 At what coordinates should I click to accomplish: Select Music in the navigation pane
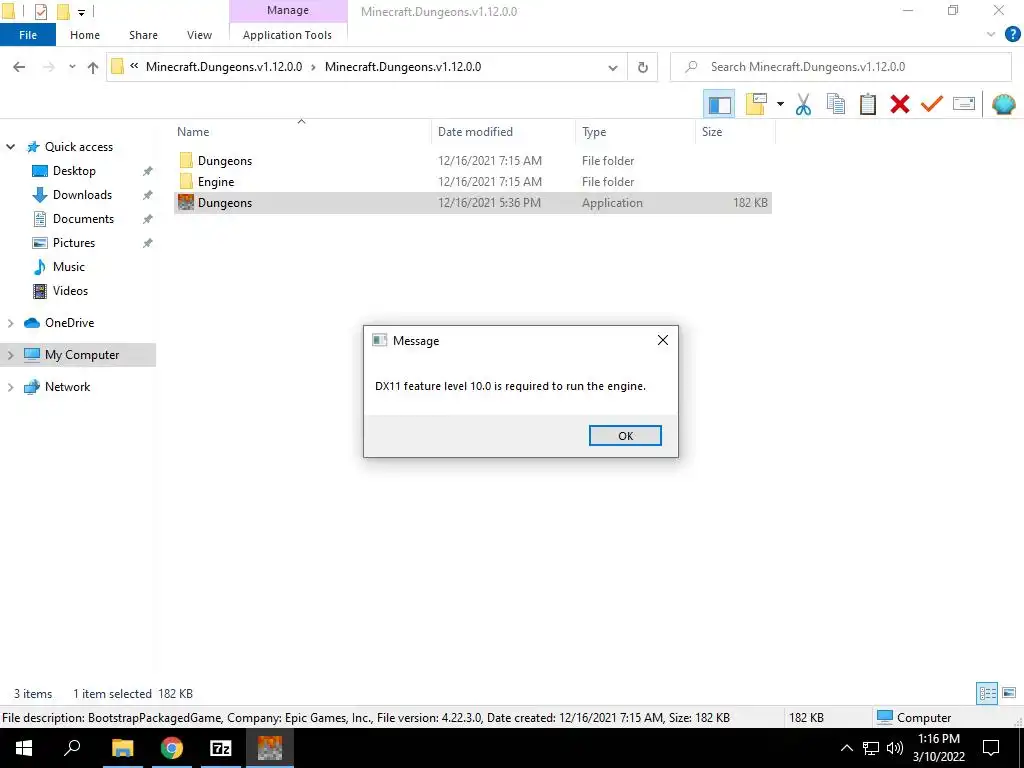[69, 266]
